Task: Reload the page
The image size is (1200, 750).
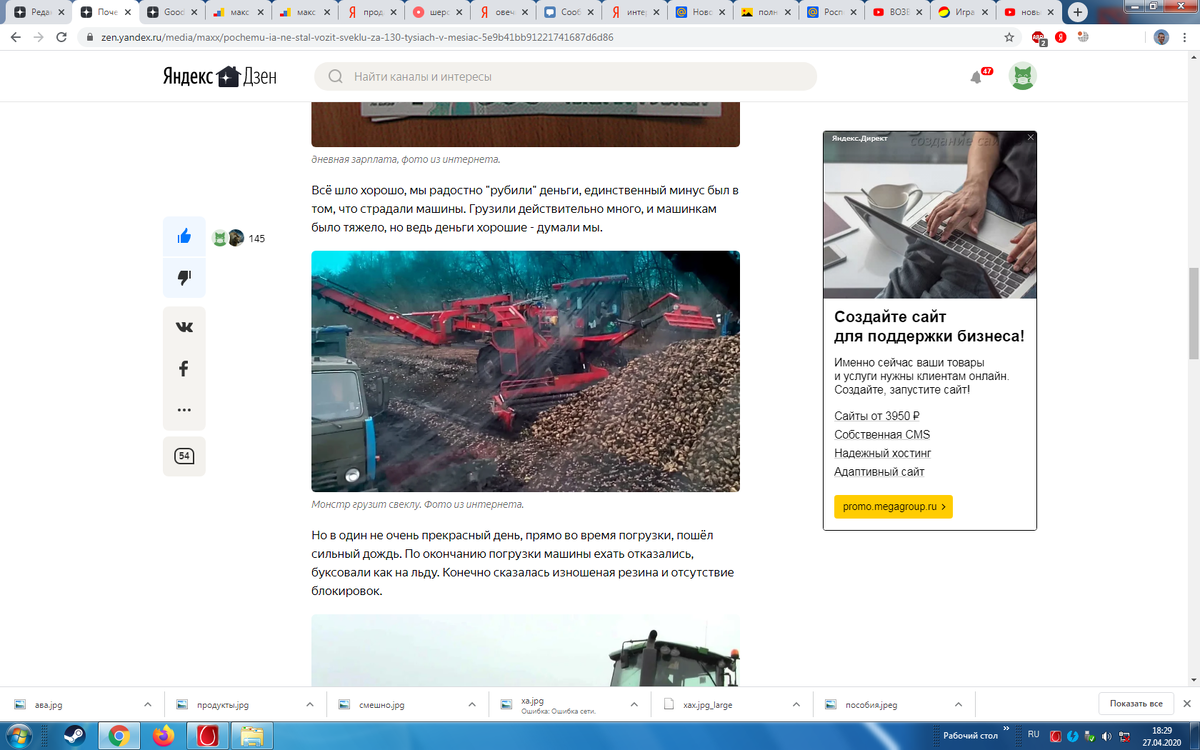Action: [63, 37]
